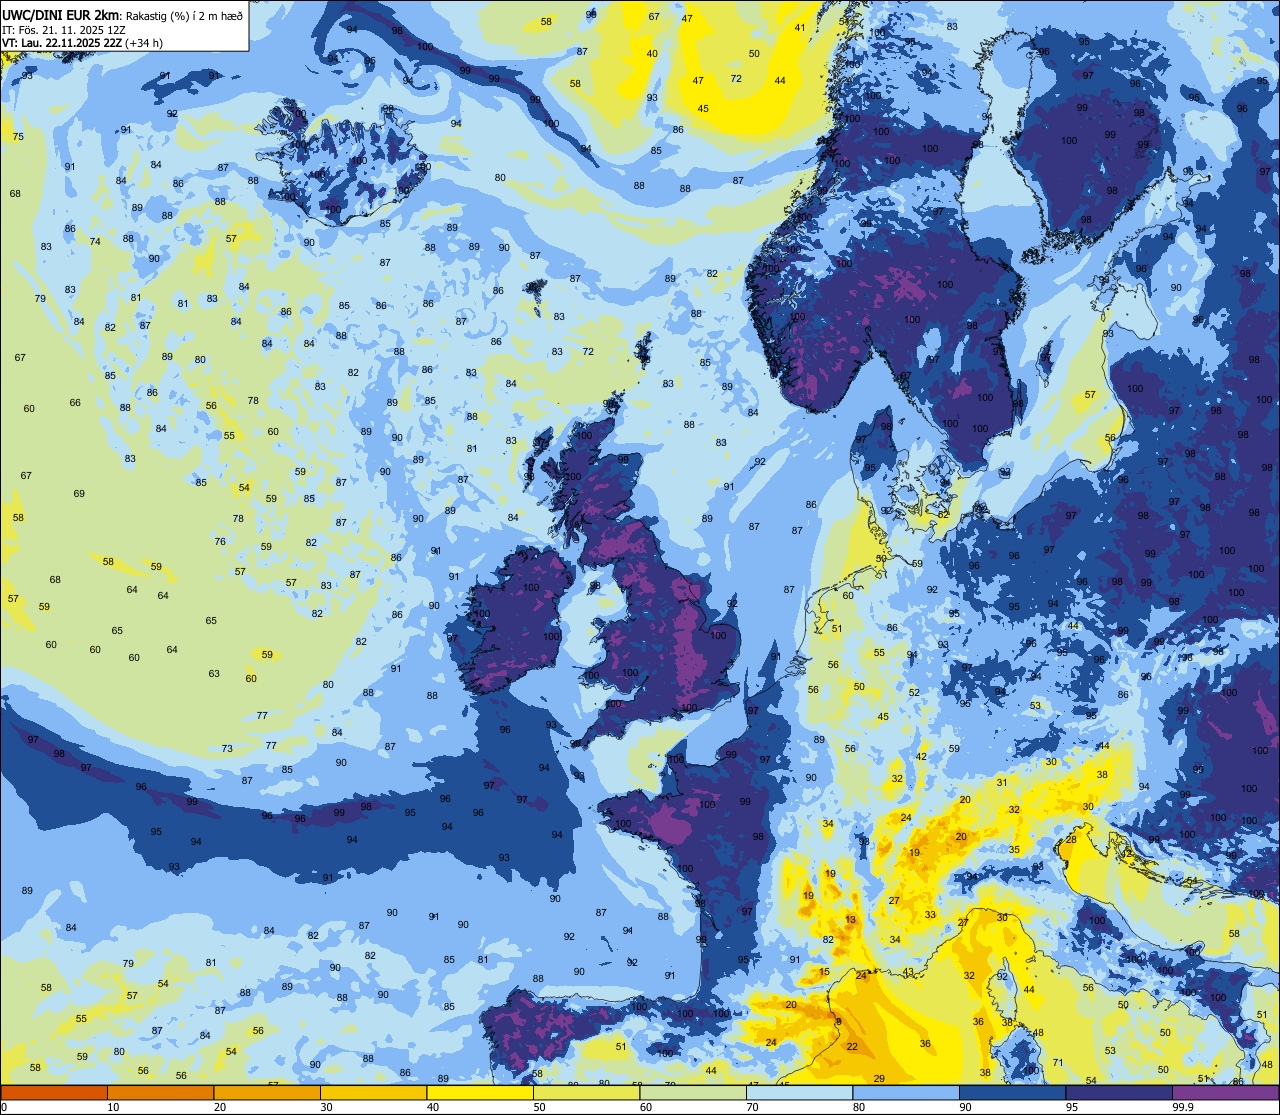The height and width of the screenshot is (1115, 1280).
Task: Click the legend label "70"
Action: coord(752,1107)
